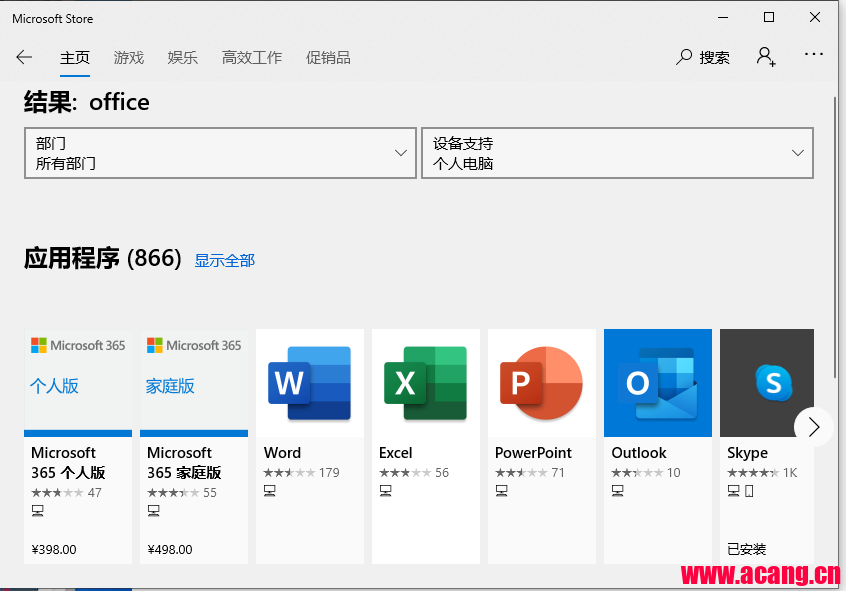Viewport: 846px width, 591px height.
Task: Click the Microsoft 365 家庭版 title
Action: pos(184,463)
